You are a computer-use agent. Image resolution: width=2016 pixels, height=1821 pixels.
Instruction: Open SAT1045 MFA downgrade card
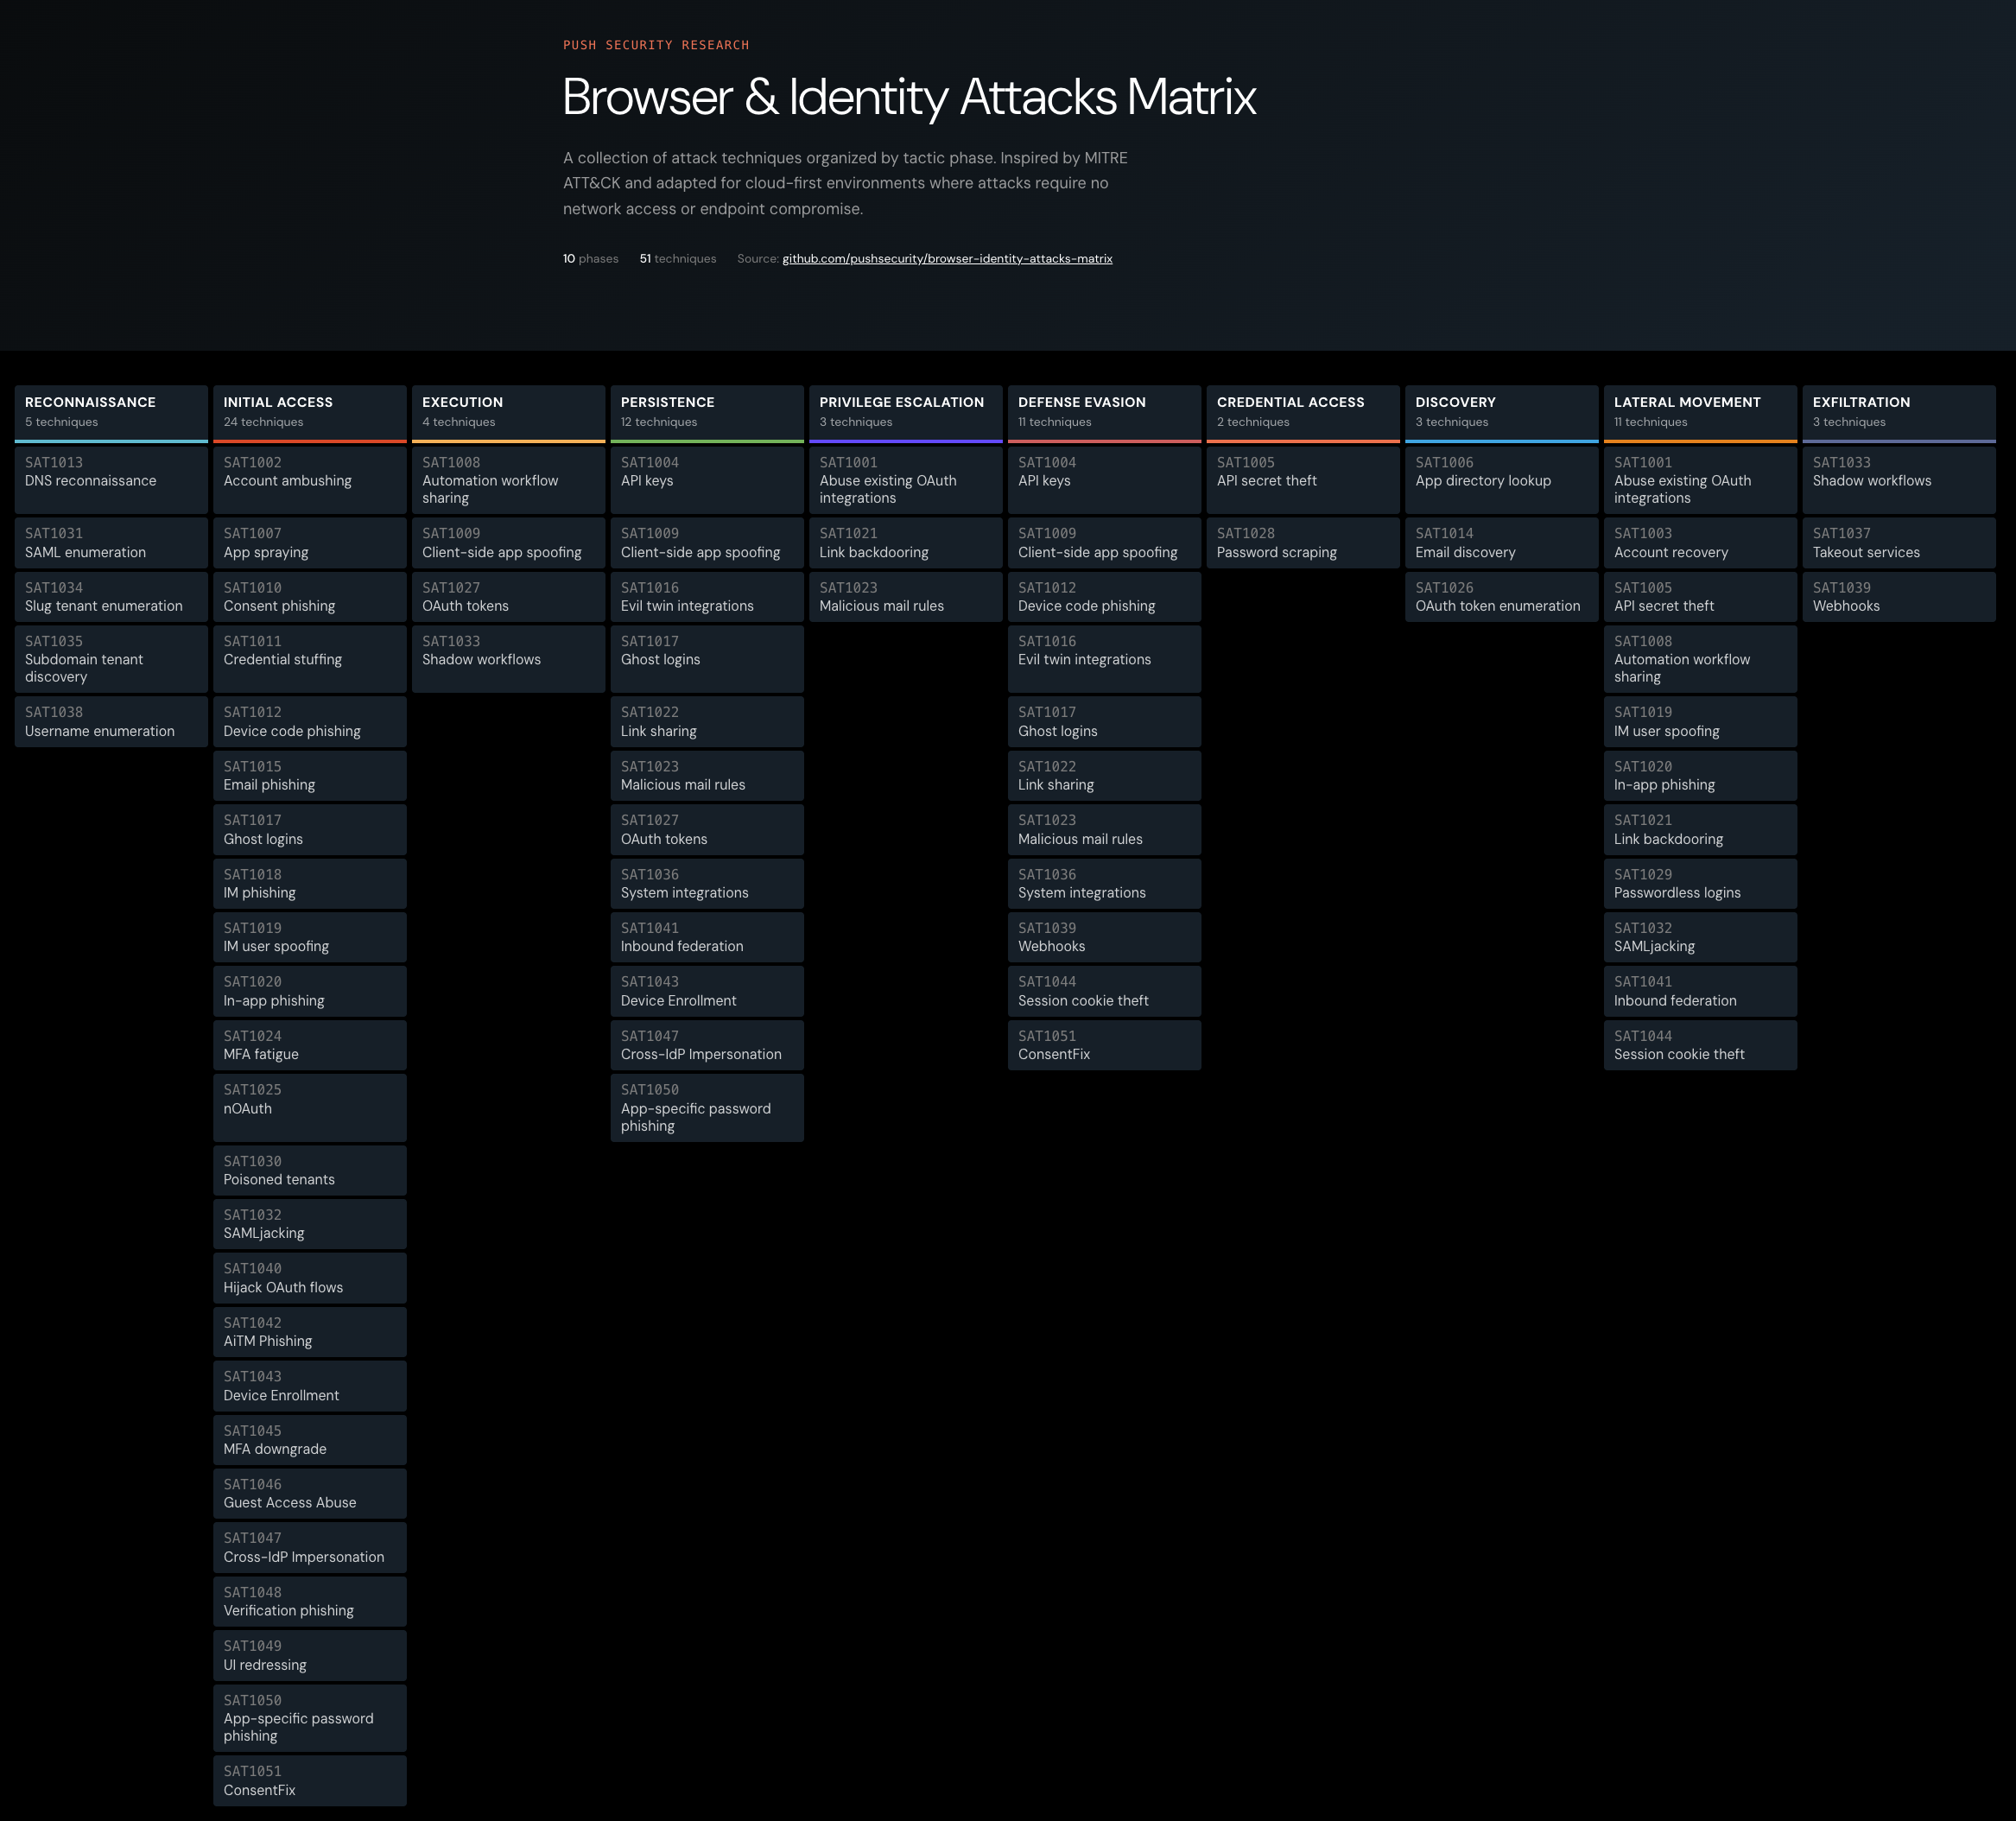coord(310,1440)
